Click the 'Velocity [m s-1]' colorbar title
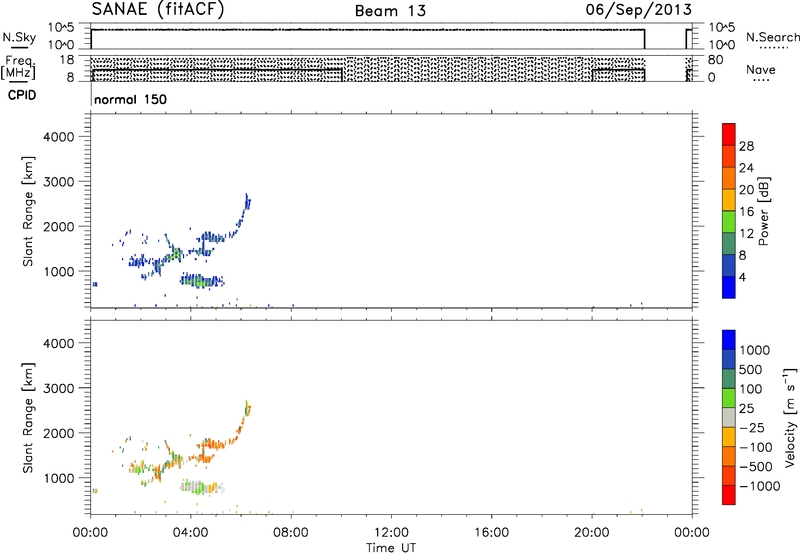The width and height of the screenshot is (800, 554). click(790, 417)
